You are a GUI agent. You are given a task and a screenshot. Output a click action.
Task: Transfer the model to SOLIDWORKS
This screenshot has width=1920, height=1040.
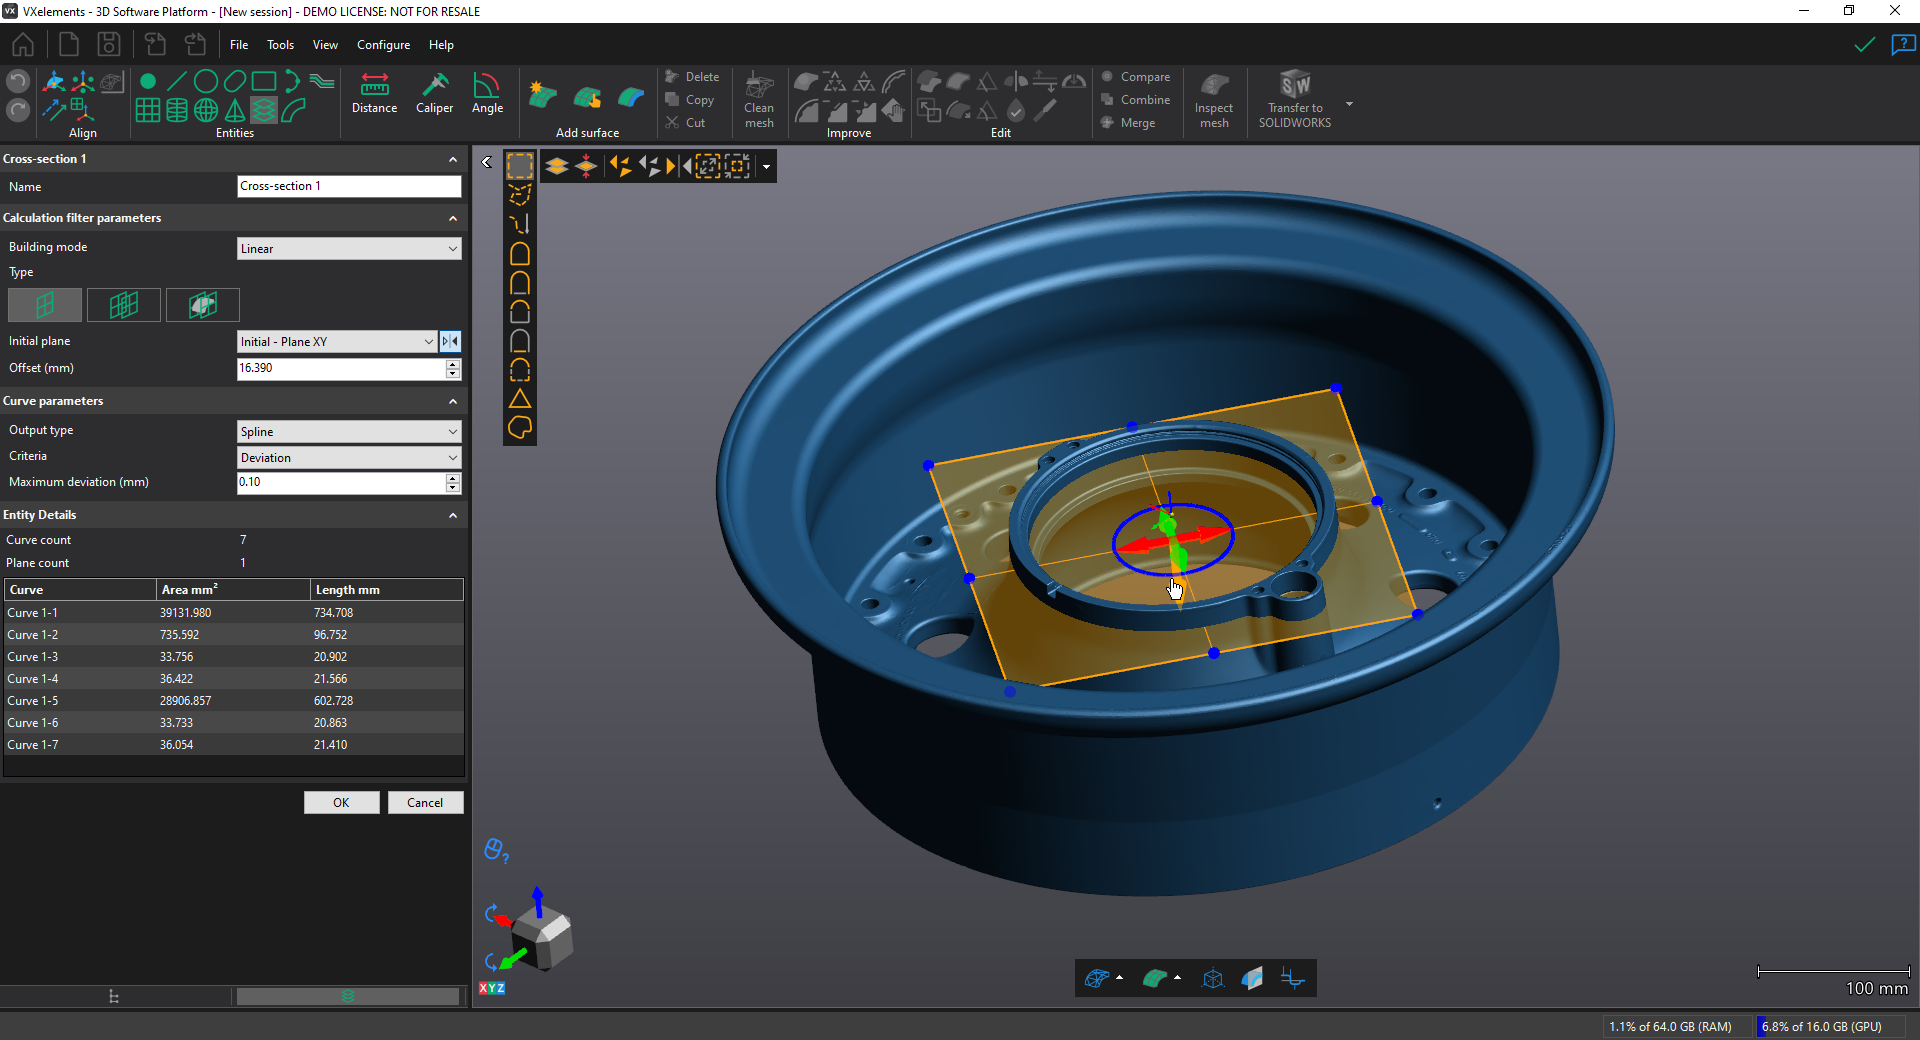pyautogui.click(x=1296, y=98)
